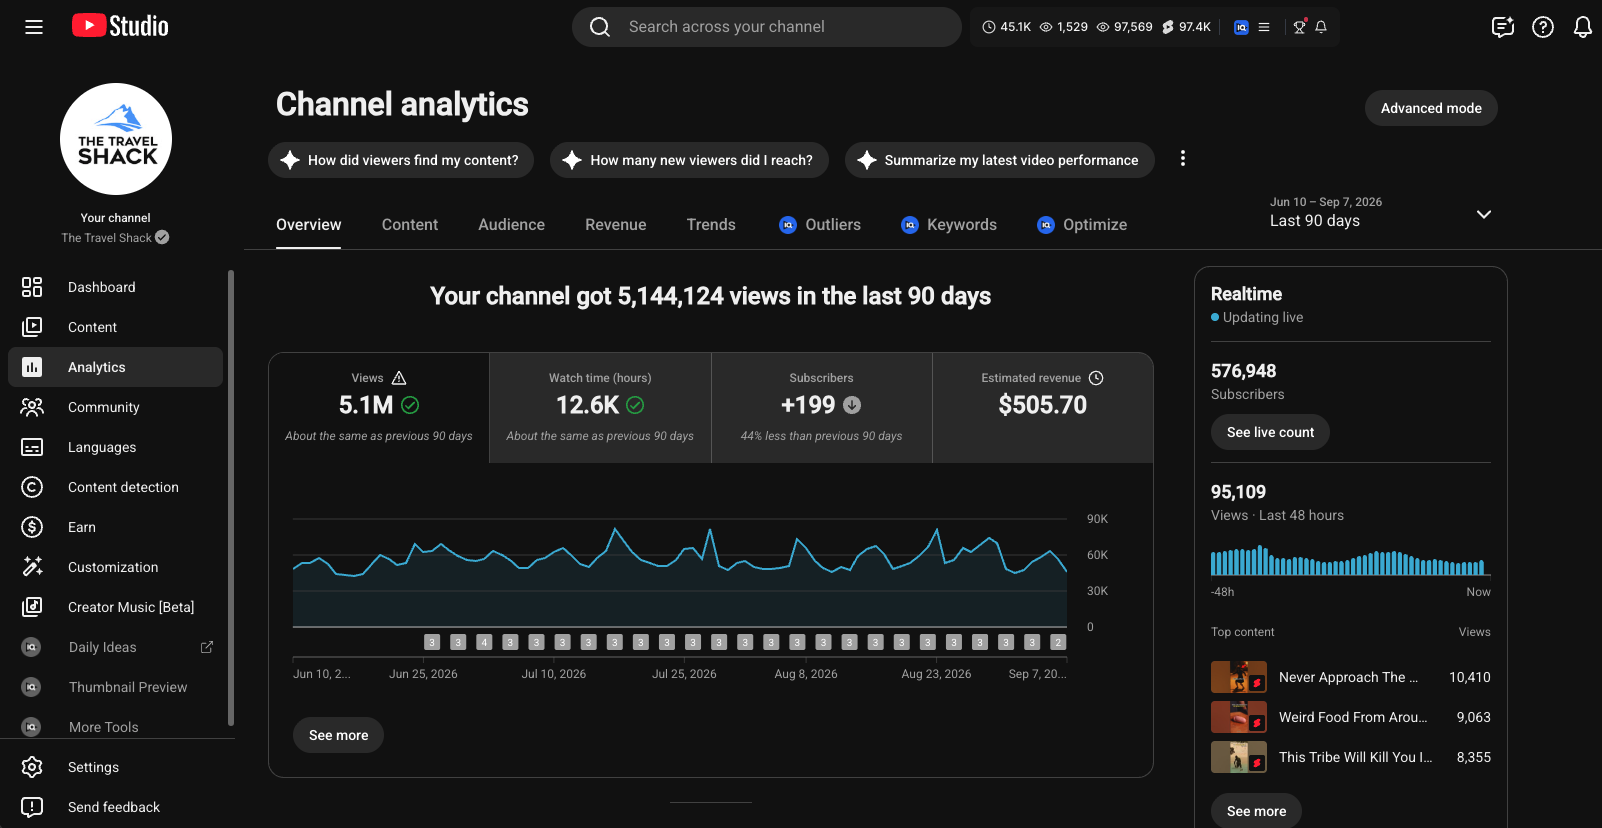Image resolution: width=1602 pixels, height=828 pixels.
Task: Click into the Search across your channel field
Action: 767,27
